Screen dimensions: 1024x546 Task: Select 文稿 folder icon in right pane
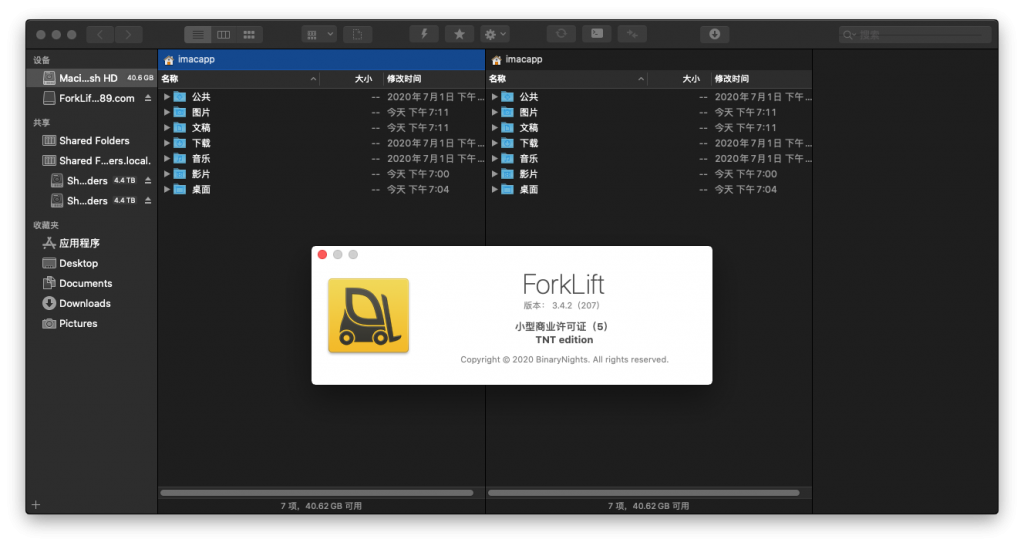pos(507,127)
